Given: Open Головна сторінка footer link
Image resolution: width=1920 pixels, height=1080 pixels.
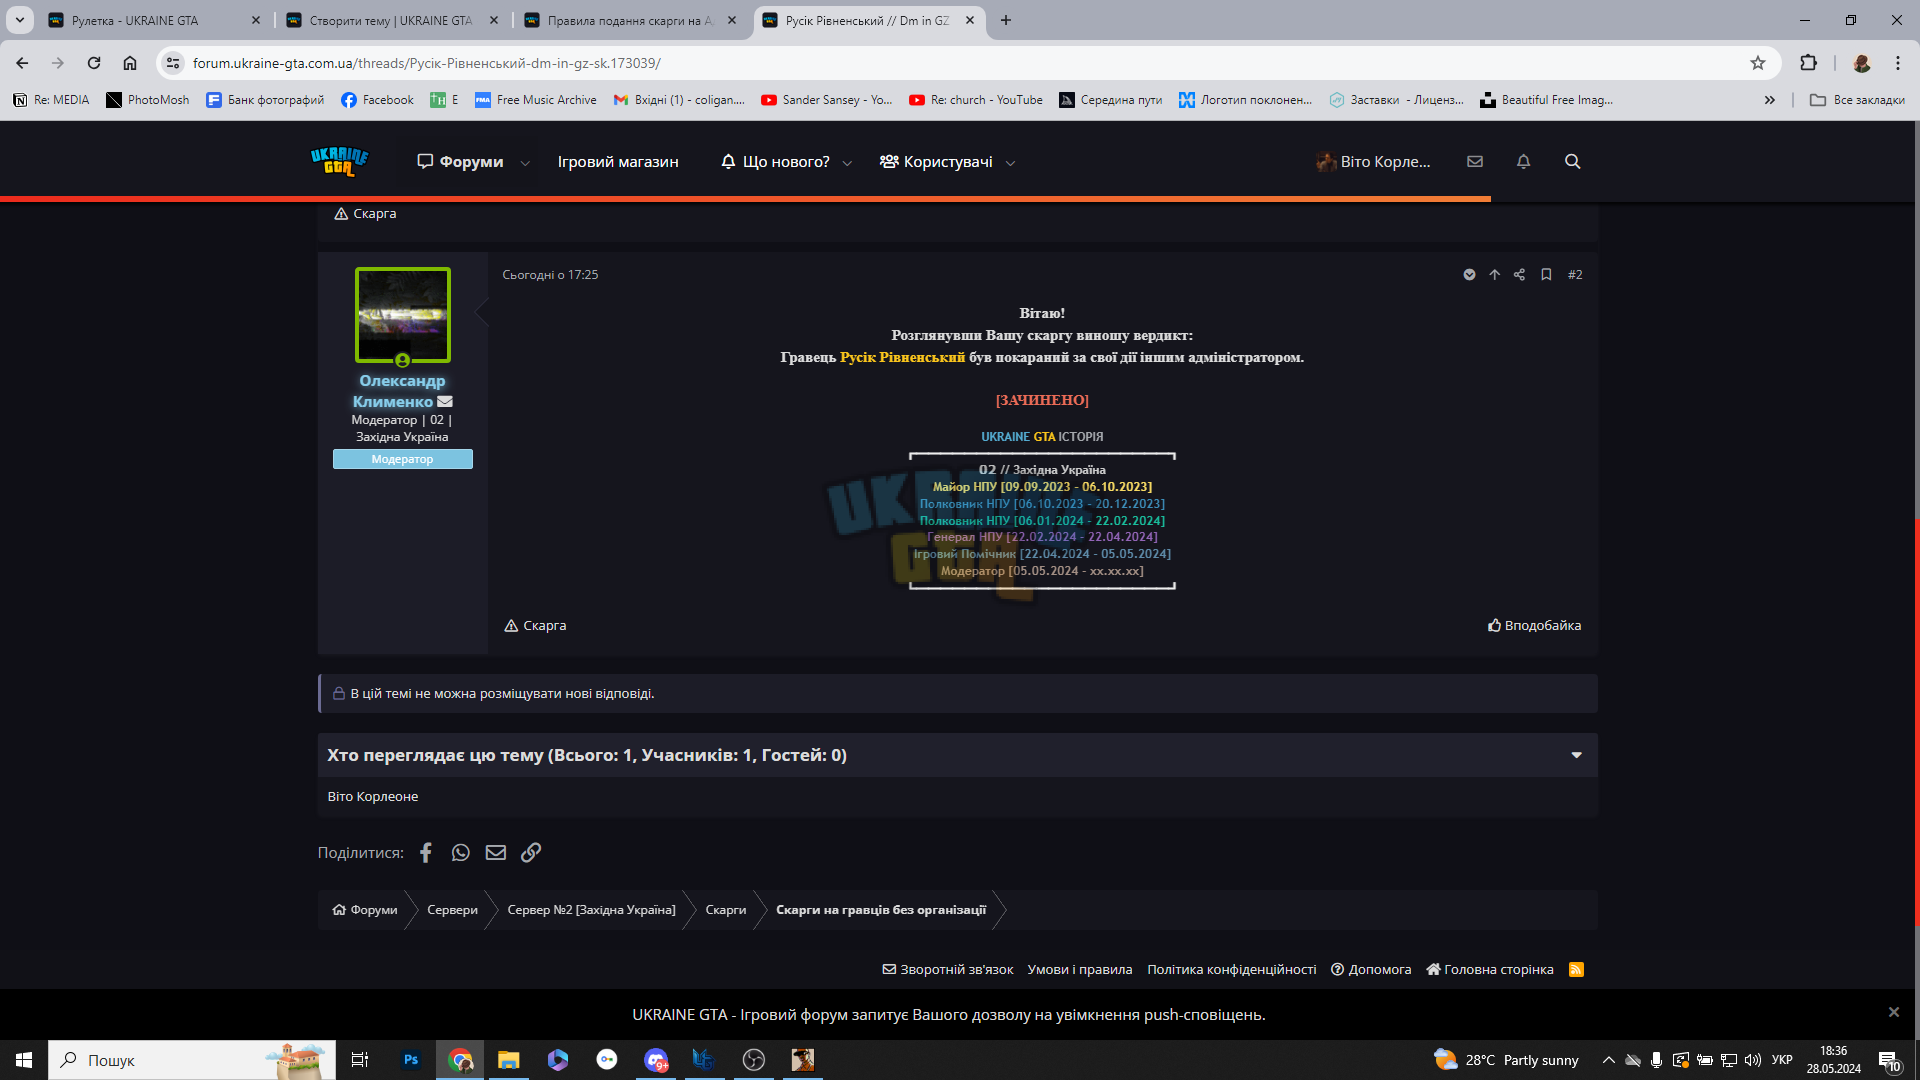Looking at the screenshot, I should [1490, 970].
